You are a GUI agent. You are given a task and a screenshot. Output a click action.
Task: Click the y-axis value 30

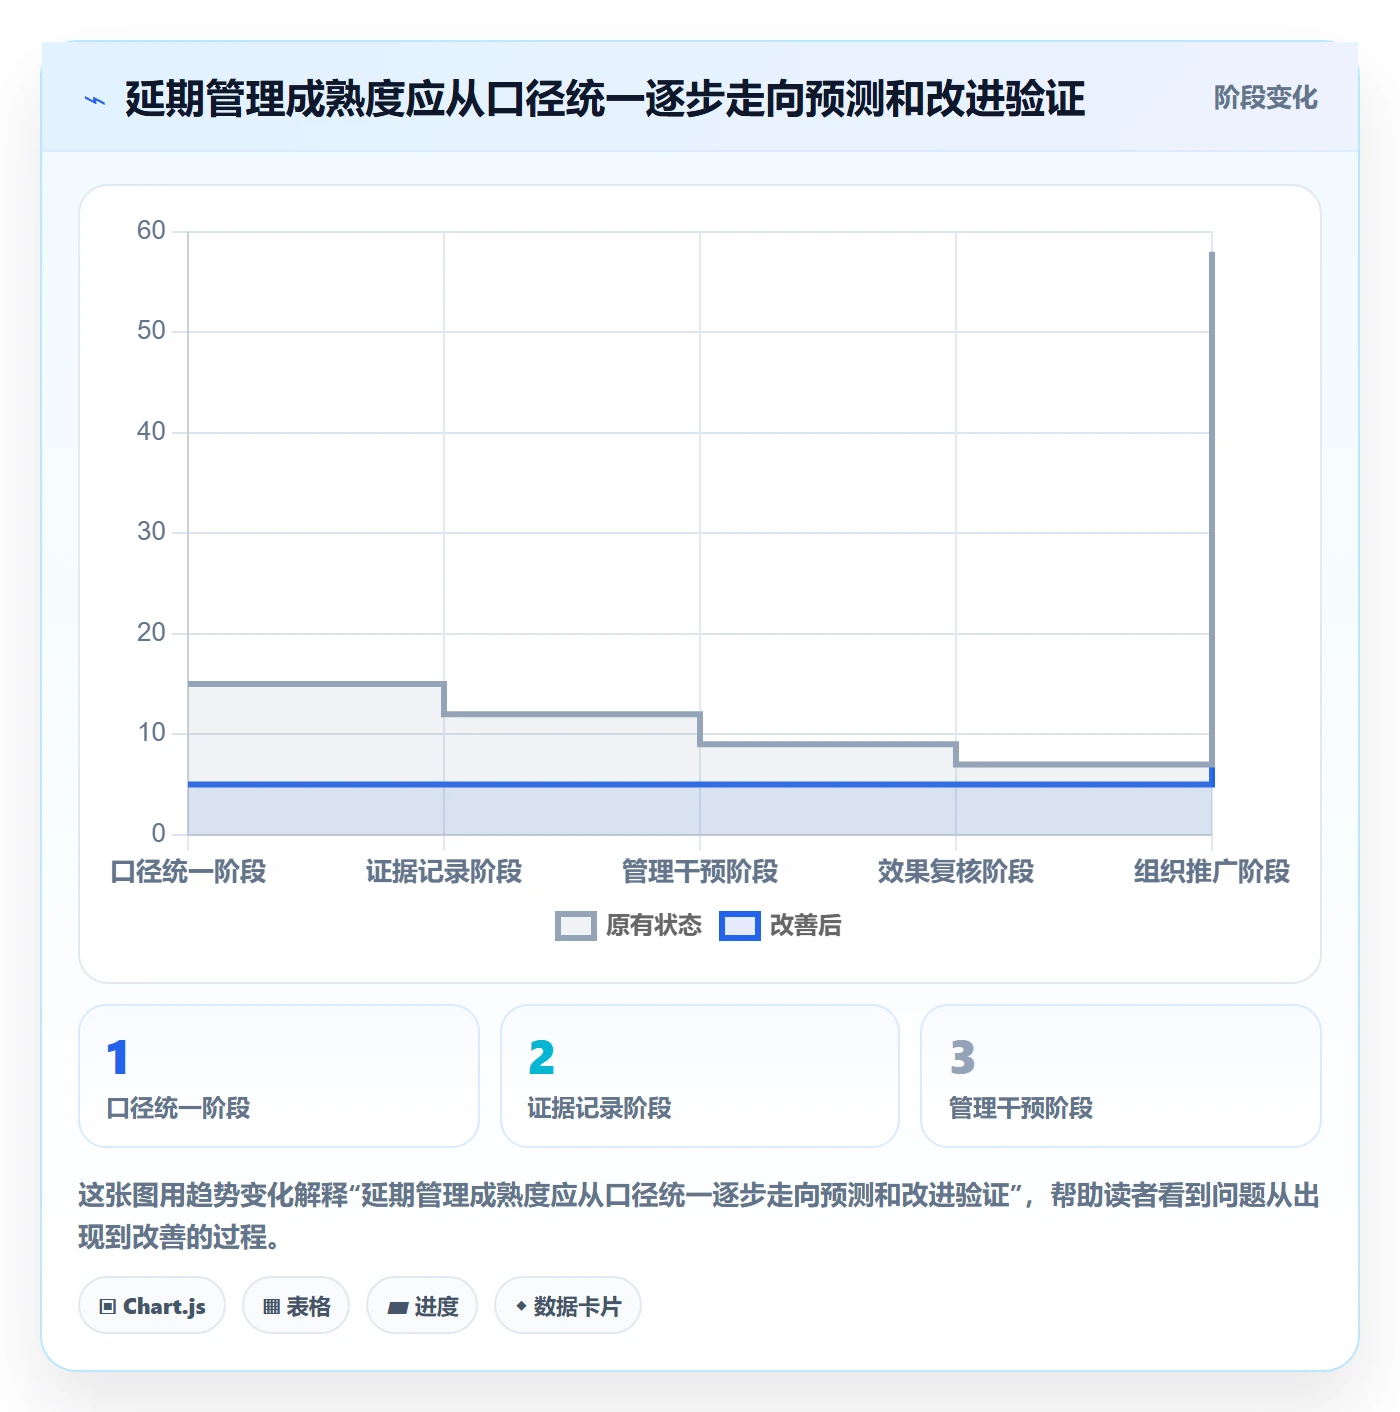click(151, 532)
